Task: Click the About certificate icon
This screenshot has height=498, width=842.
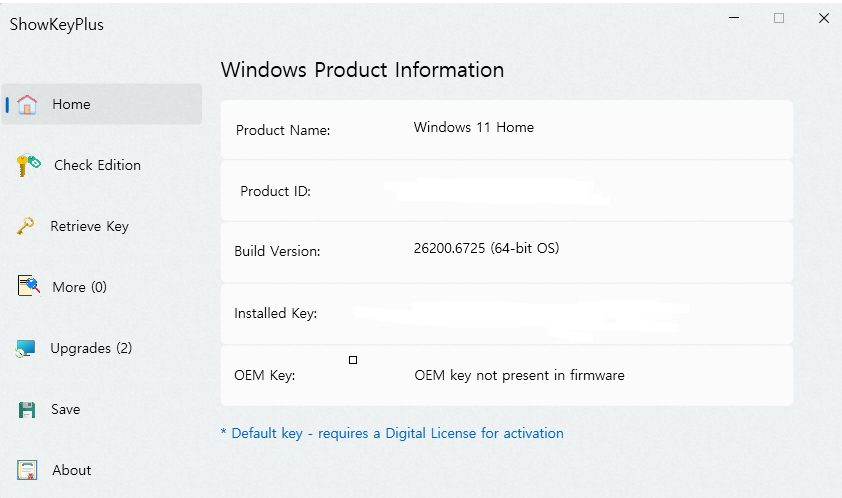Action: pos(27,470)
